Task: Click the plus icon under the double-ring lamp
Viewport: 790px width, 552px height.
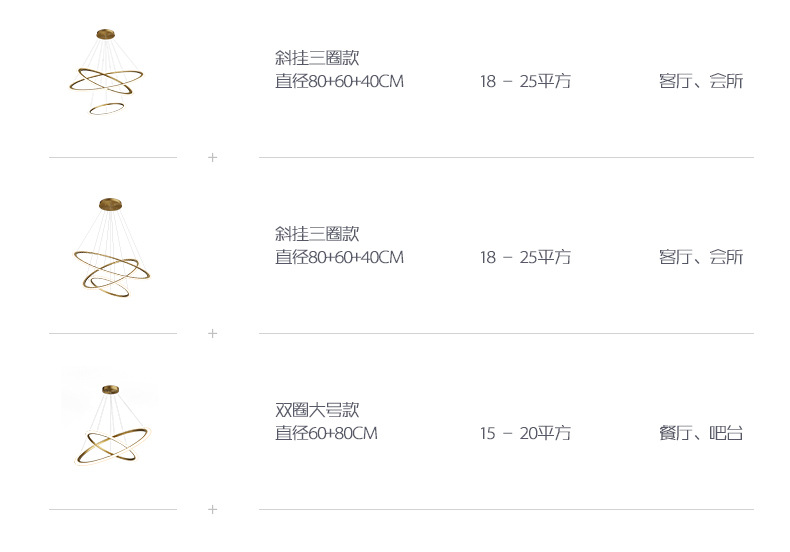Action: [212, 509]
